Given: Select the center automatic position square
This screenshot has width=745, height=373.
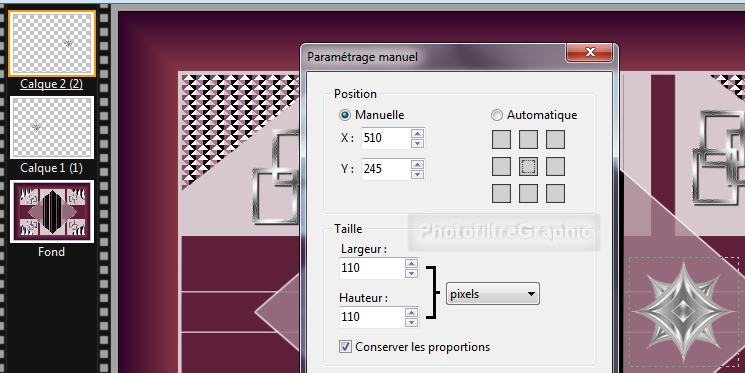Looking at the screenshot, I should click(x=528, y=167).
